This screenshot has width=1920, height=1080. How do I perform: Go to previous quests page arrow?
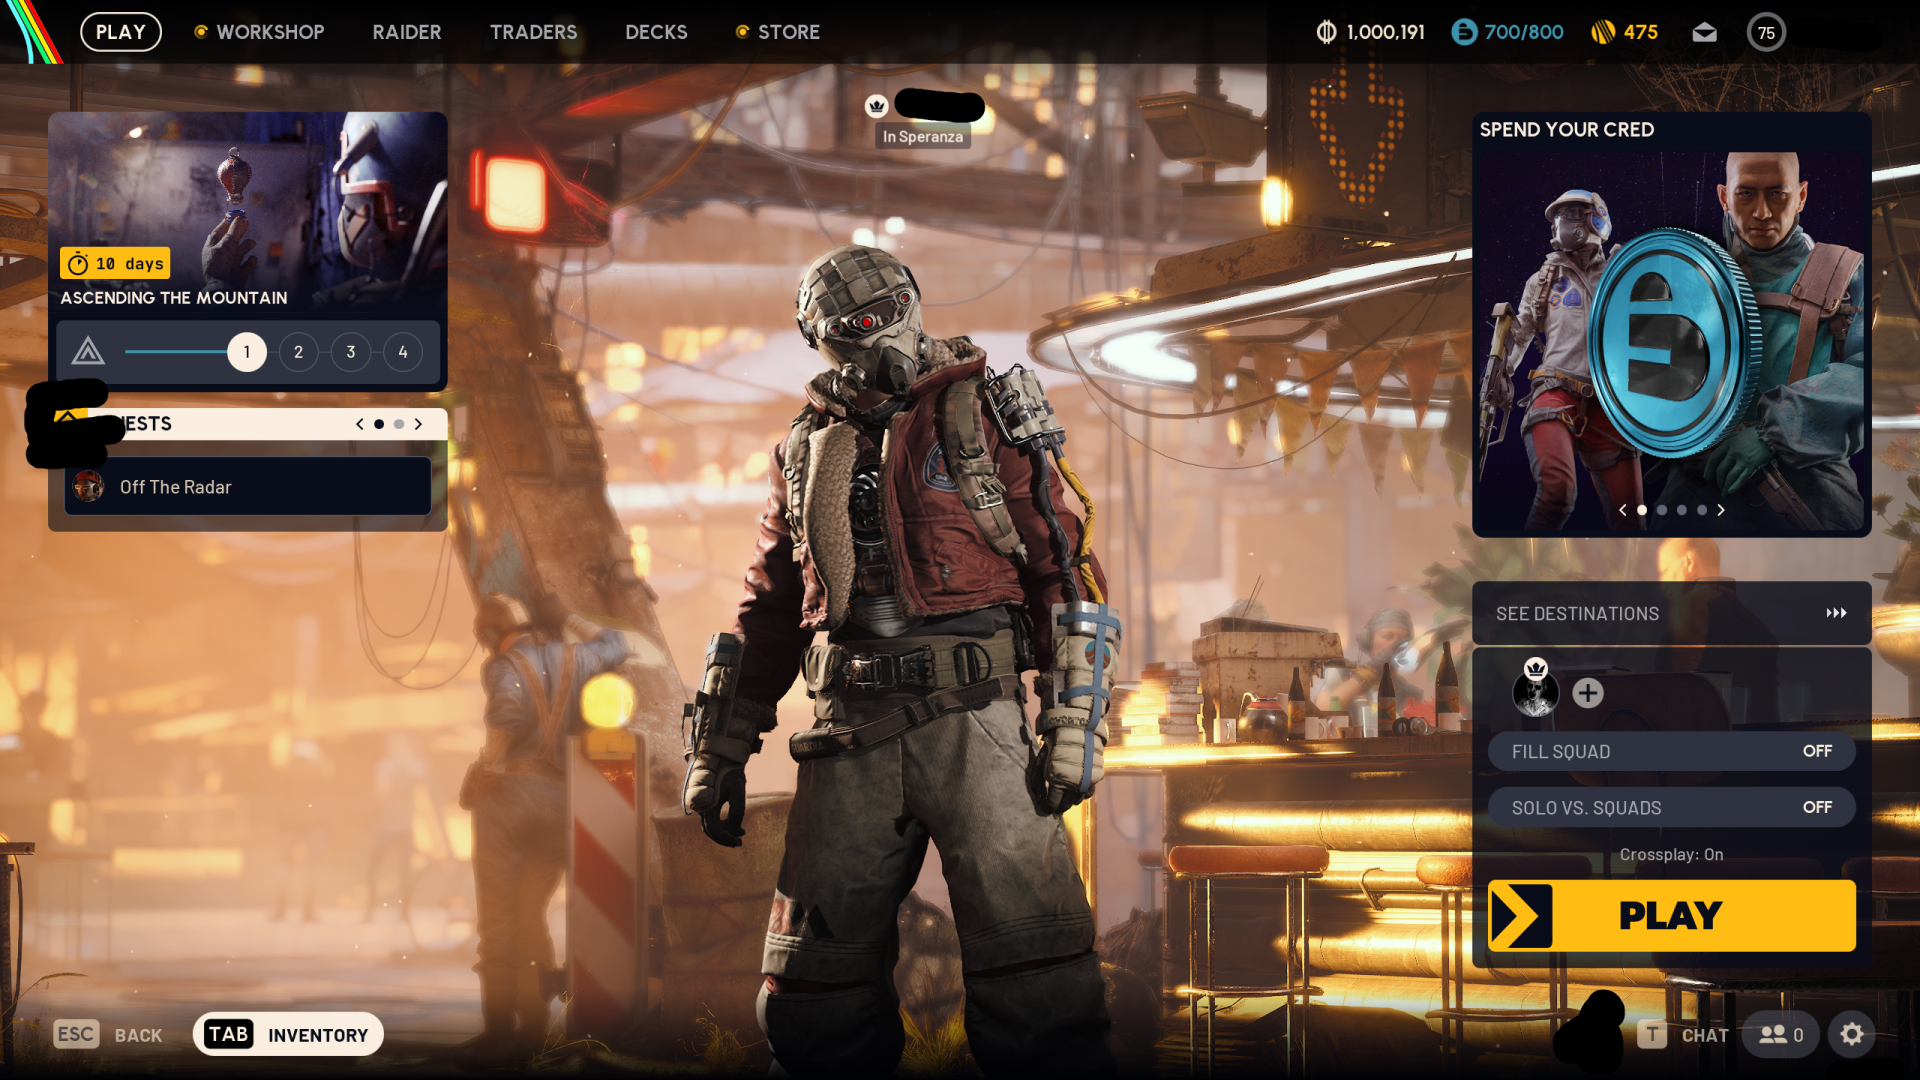coord(360,424)
